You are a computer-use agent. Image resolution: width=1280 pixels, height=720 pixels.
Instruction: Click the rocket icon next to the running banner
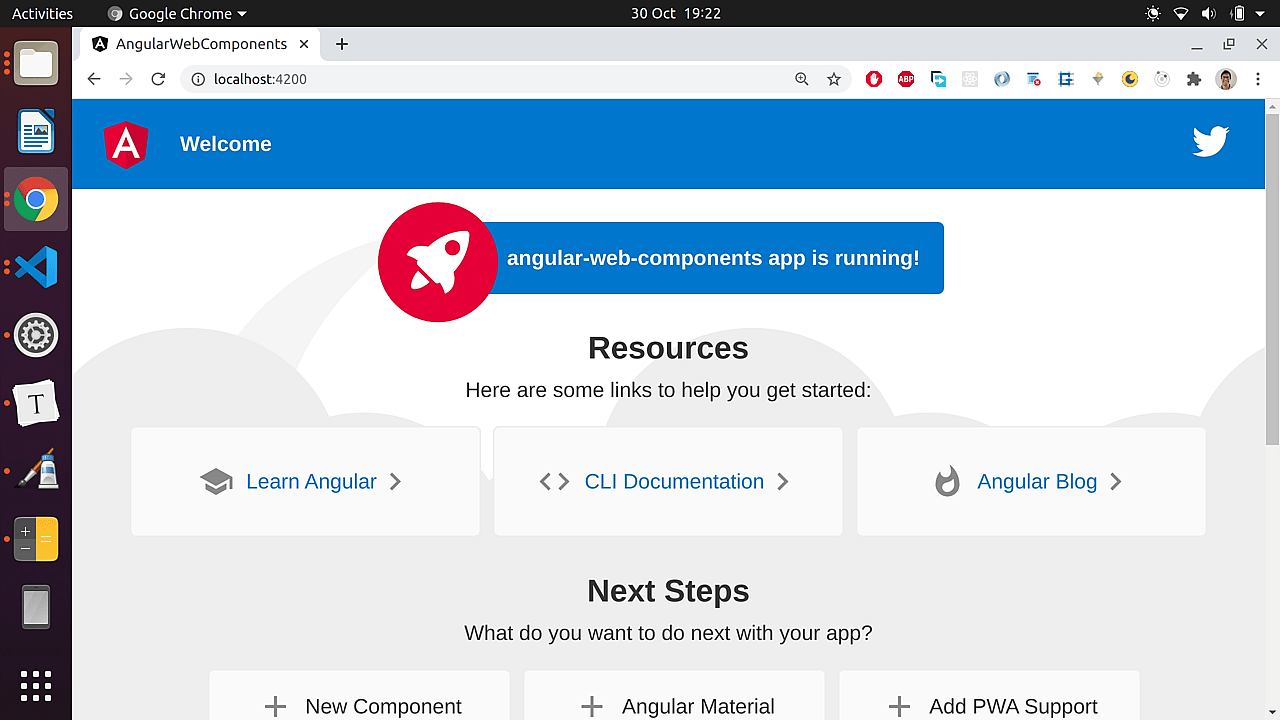click(437, 262)
